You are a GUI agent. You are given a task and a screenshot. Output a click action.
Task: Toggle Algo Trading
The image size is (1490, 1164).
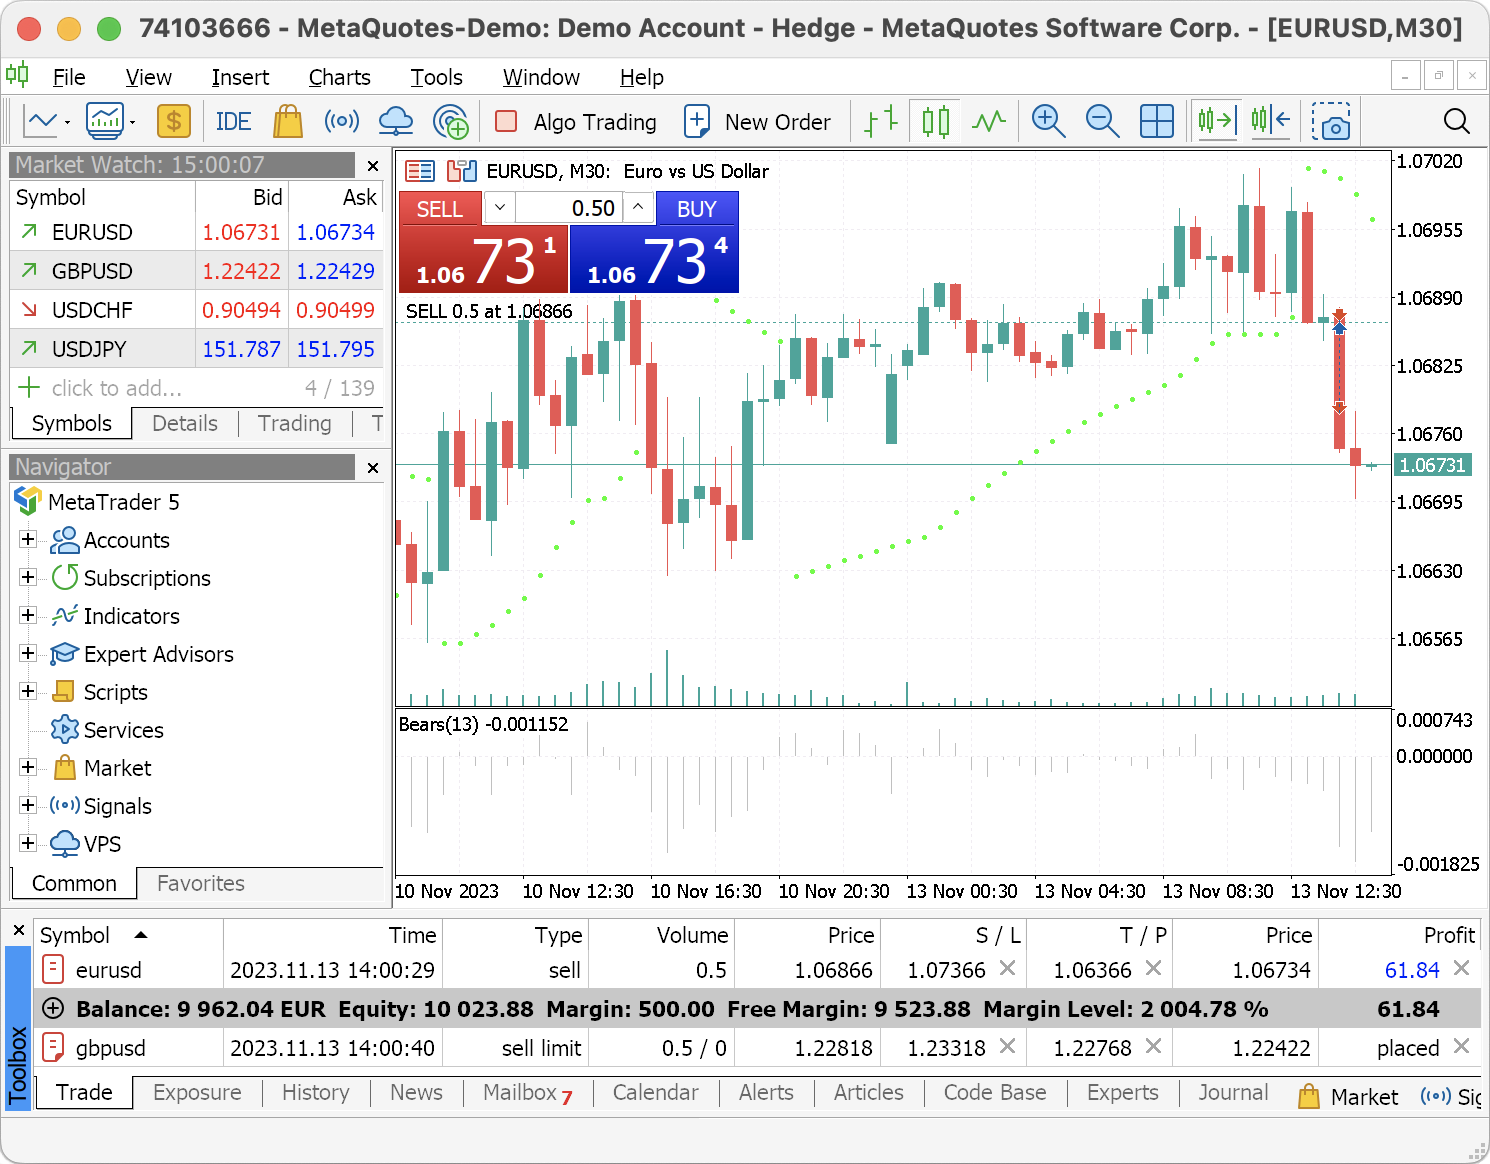[576, 122]
